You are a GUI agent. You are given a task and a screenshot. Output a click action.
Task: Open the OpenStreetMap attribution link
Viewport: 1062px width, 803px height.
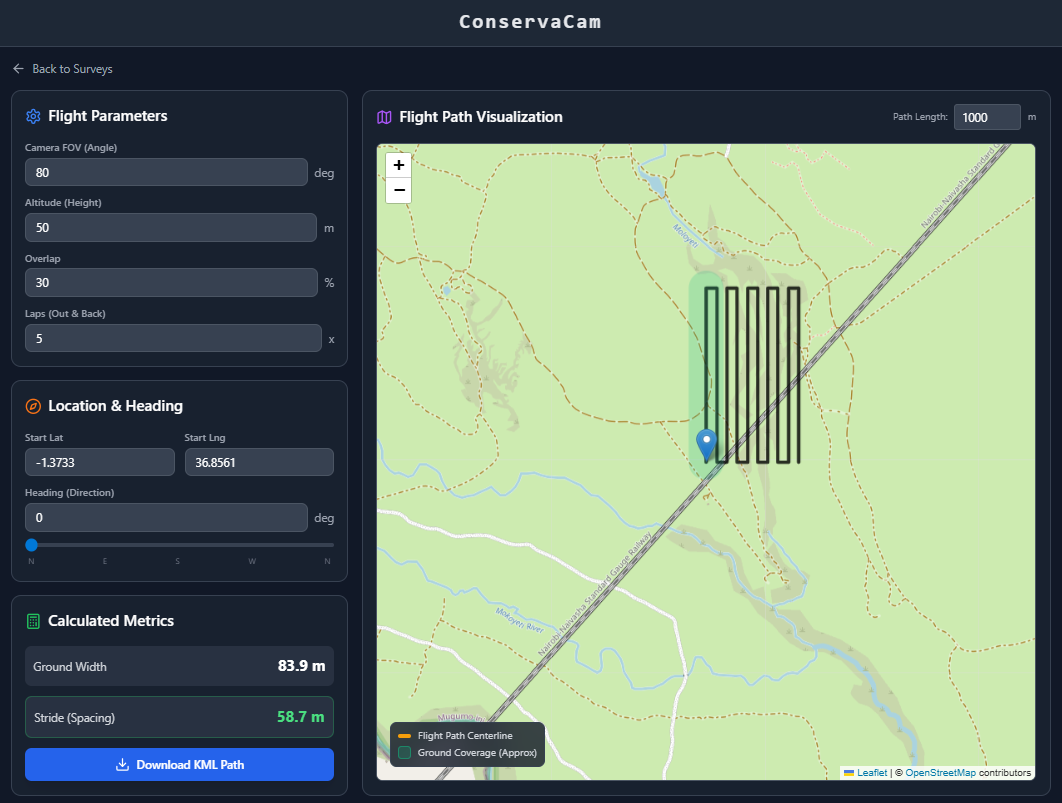(x=940, y=772)
